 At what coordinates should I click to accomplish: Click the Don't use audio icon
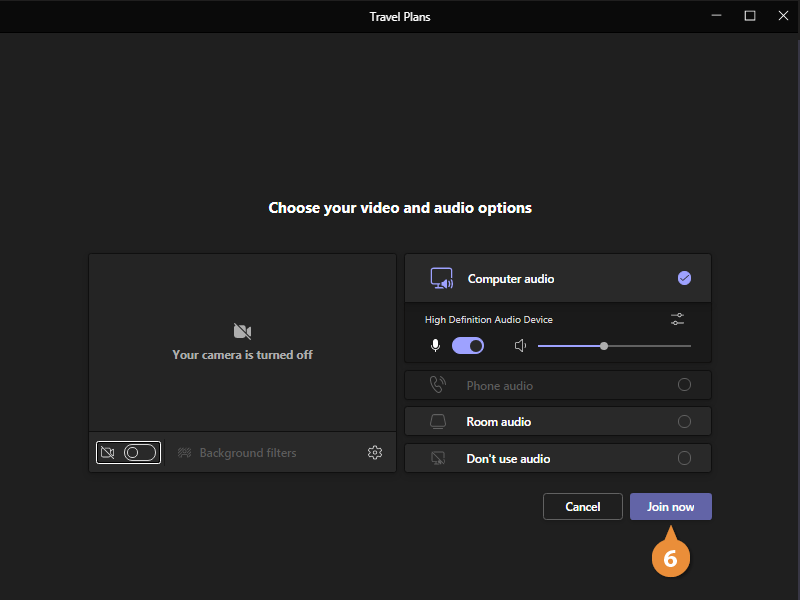438,459
